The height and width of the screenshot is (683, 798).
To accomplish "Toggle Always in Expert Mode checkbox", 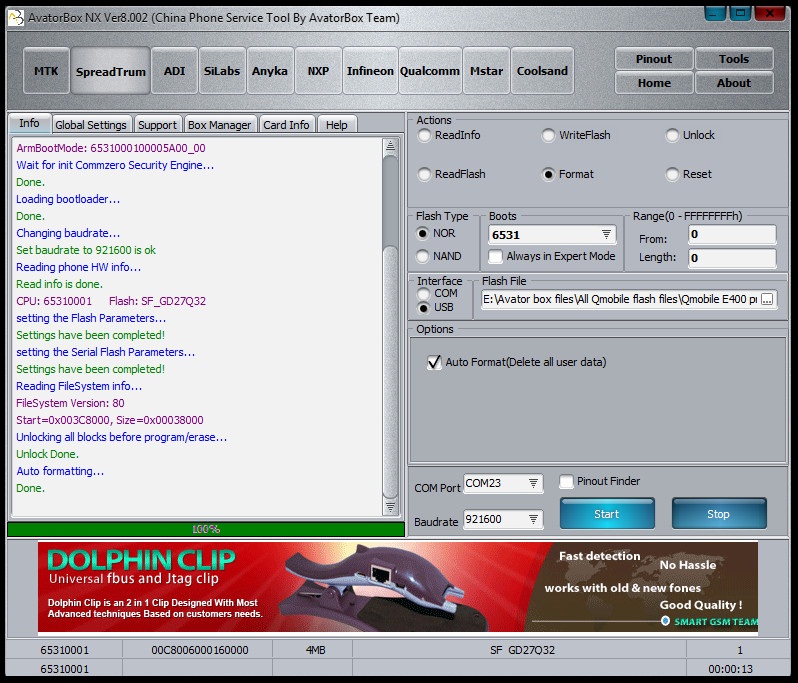I will 552,256.
